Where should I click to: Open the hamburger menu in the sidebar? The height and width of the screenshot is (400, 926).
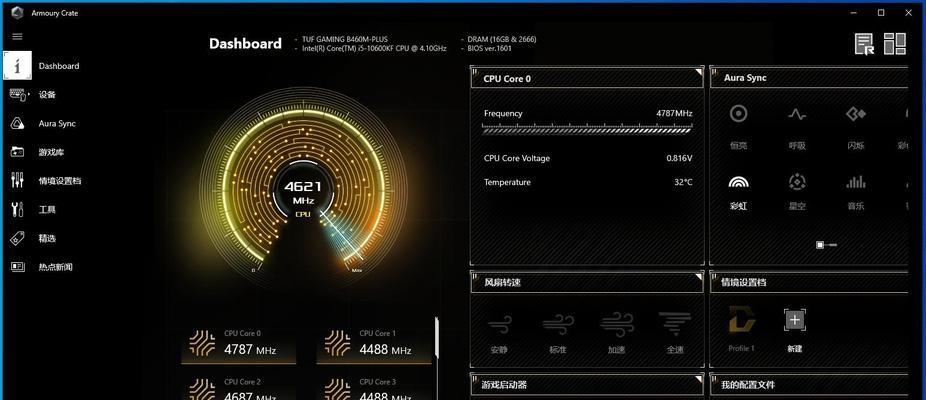click(17, 37)
